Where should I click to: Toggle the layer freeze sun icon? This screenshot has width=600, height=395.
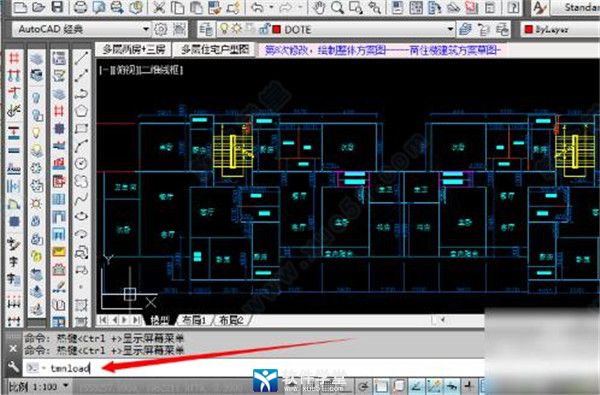pos(237,29)
